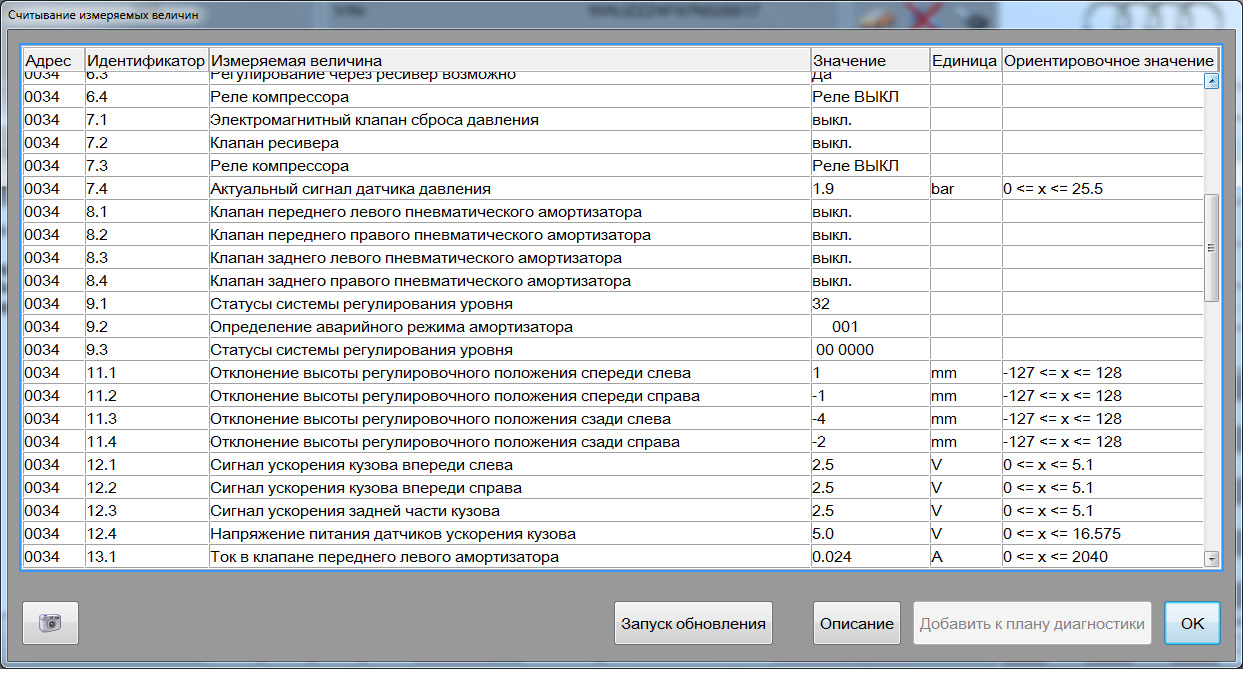The image size is (1243, 675).
Task: Select Отклонение высоты спереди справа row
Action: (613, 396)
